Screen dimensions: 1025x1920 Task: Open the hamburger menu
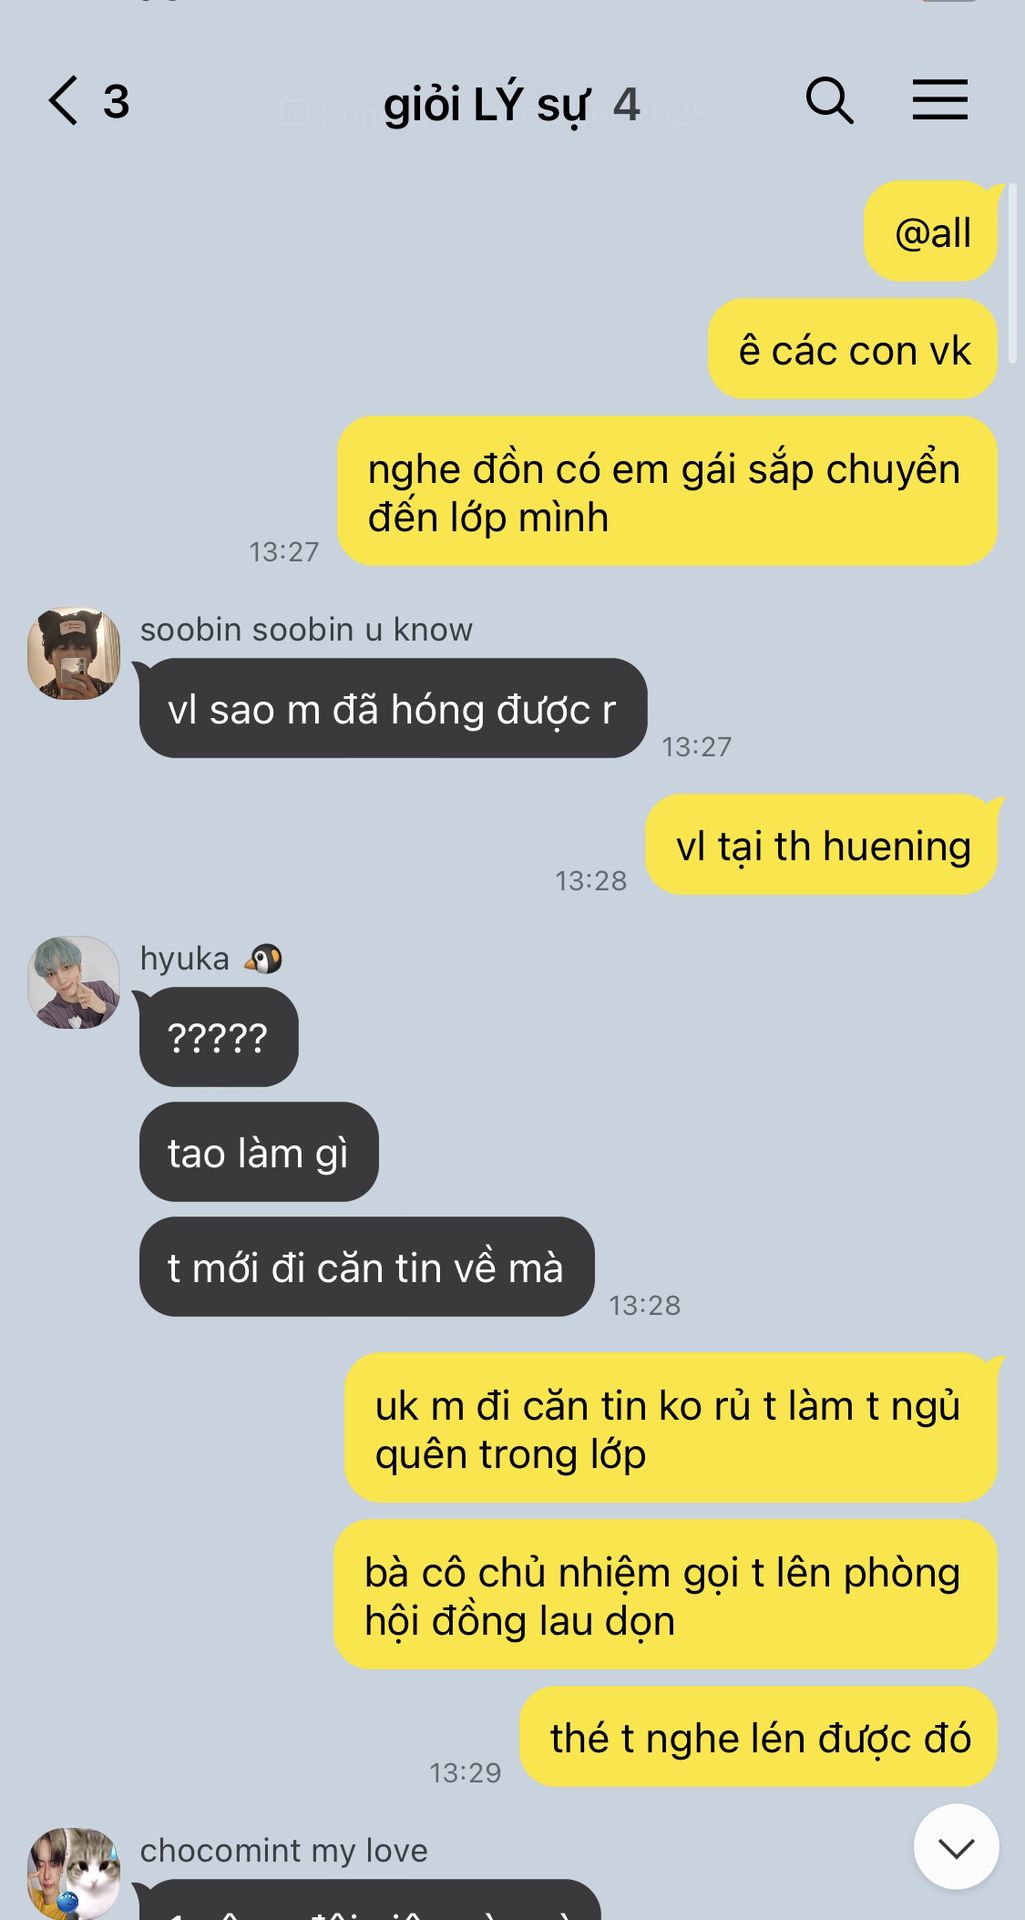pyautogui.click(x=940, y=100)
